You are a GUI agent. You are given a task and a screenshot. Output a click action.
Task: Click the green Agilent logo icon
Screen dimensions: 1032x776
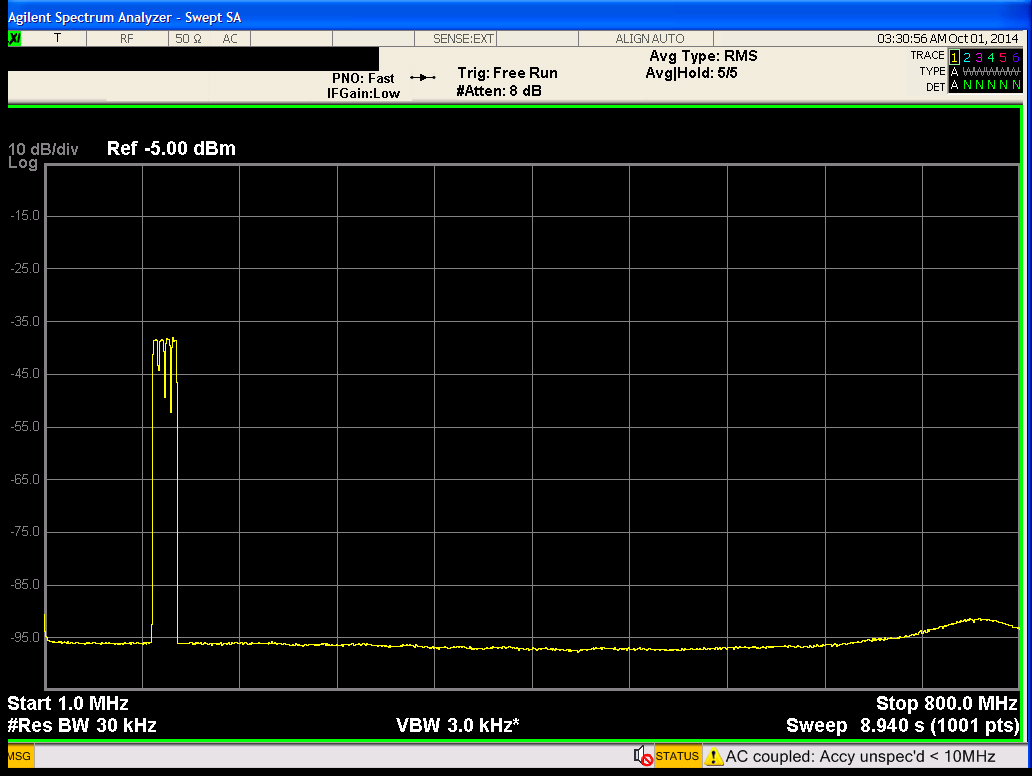click(x=15, y=39)
